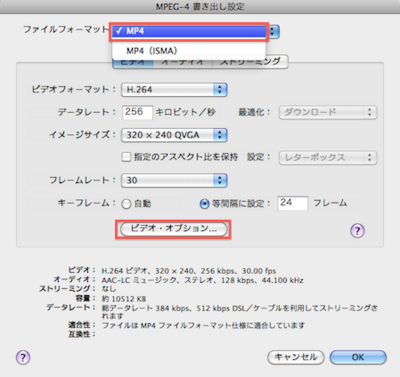
Task: Click the keyframe interval 24 field
Action: [293, 203]
